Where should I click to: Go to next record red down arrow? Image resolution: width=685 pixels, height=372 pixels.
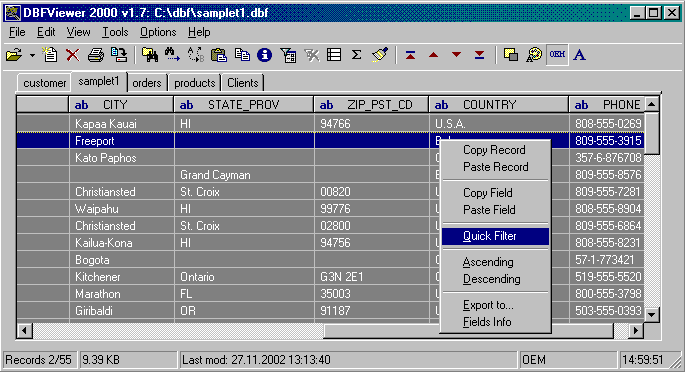click(x=457, y=55)
